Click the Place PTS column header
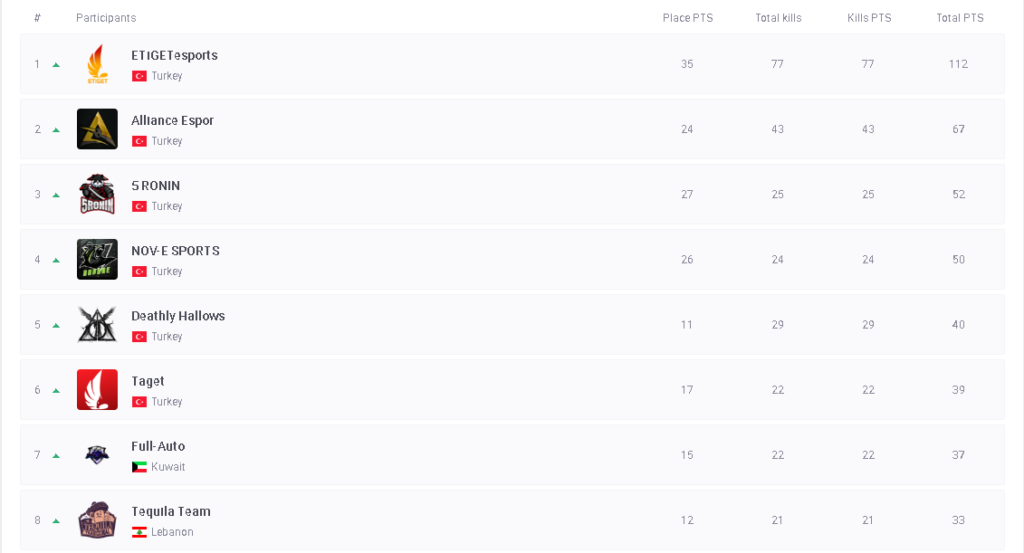The height and width of the screenshot is (553, 1024). [x=687, y=18]
